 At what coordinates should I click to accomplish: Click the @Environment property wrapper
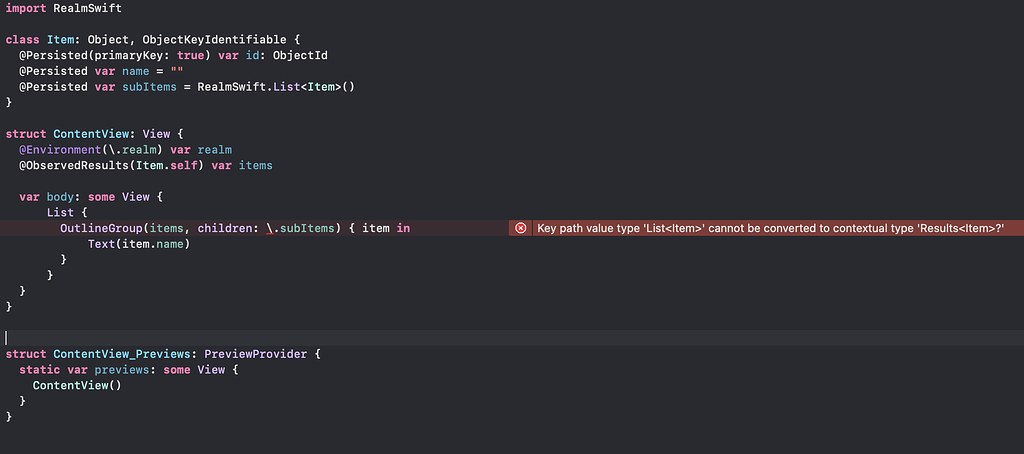[58, 149]
